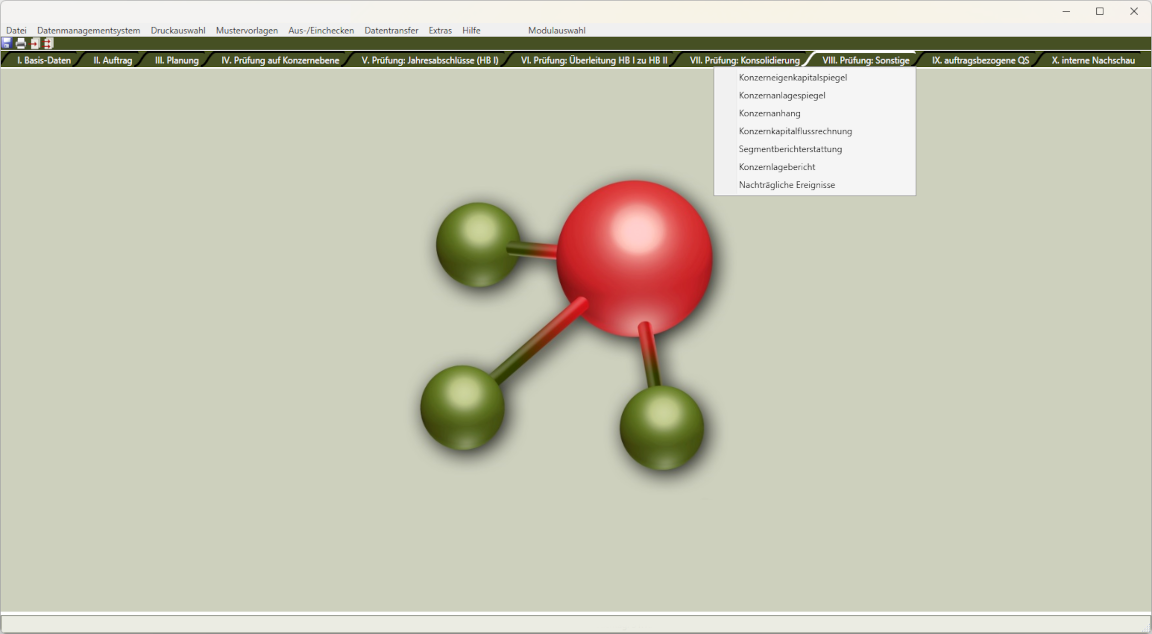This screenshot has width=1152, height=634.
Task: Expand the X. interne Nachschau tab
Action: pyautogui.click(x=1092, y=60)
